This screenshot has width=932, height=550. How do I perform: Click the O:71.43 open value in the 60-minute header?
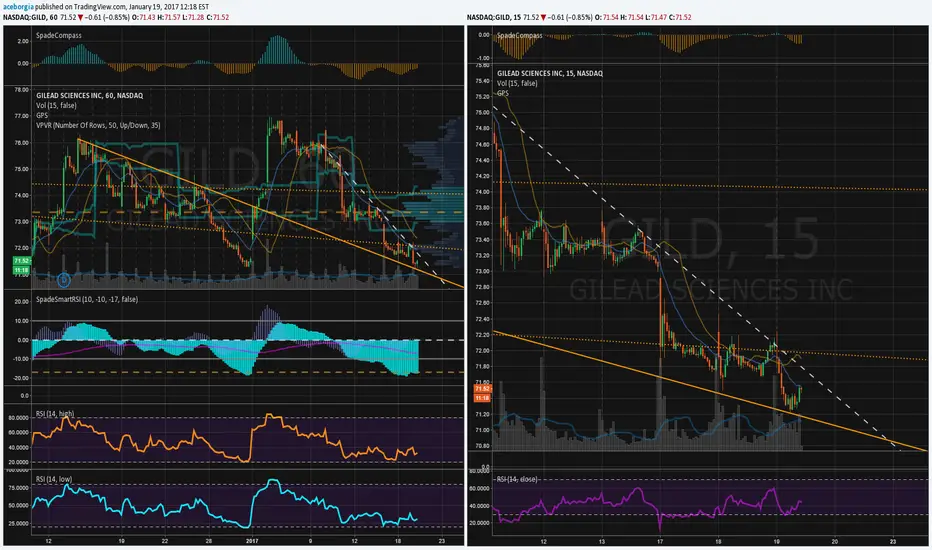(143, 17)
